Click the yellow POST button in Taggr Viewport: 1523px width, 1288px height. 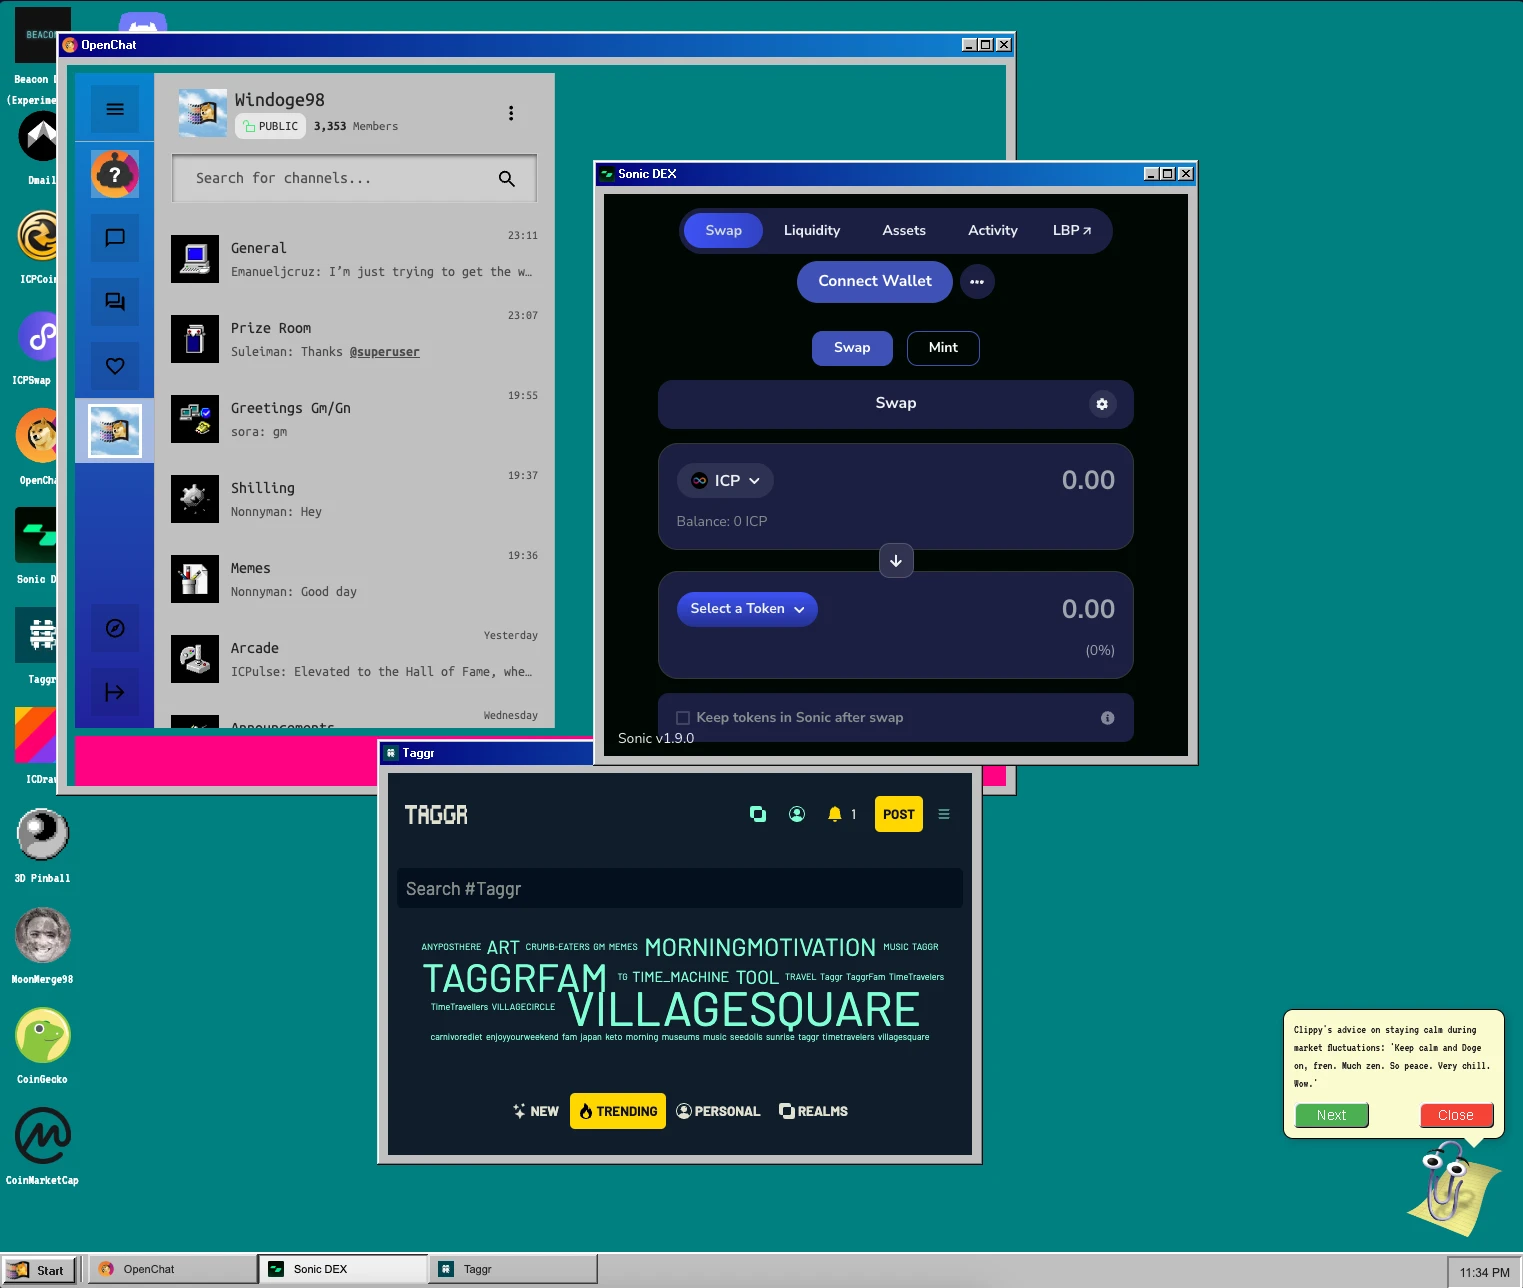(899, 814)
